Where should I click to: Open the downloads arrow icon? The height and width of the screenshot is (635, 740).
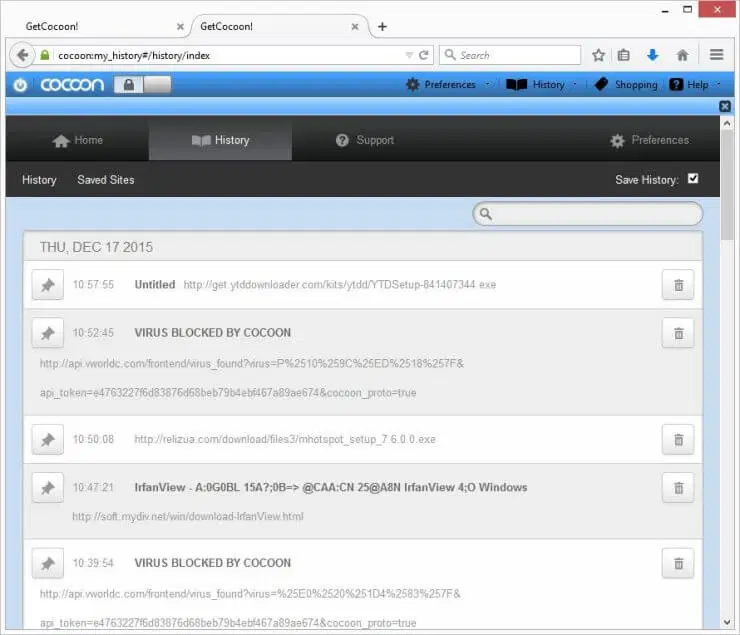pyautogui.click(x=653, y=55)
